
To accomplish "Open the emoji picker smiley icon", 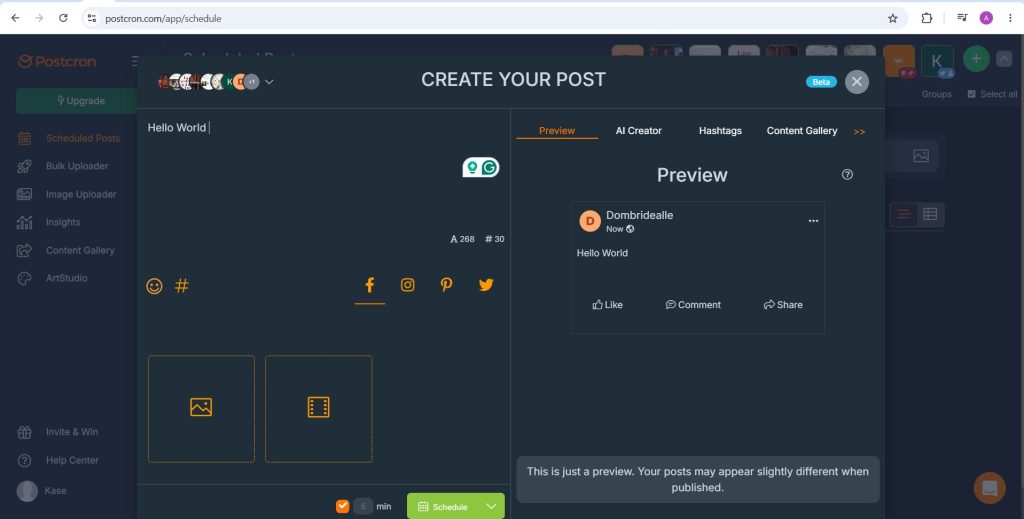I will coord(154,286).
